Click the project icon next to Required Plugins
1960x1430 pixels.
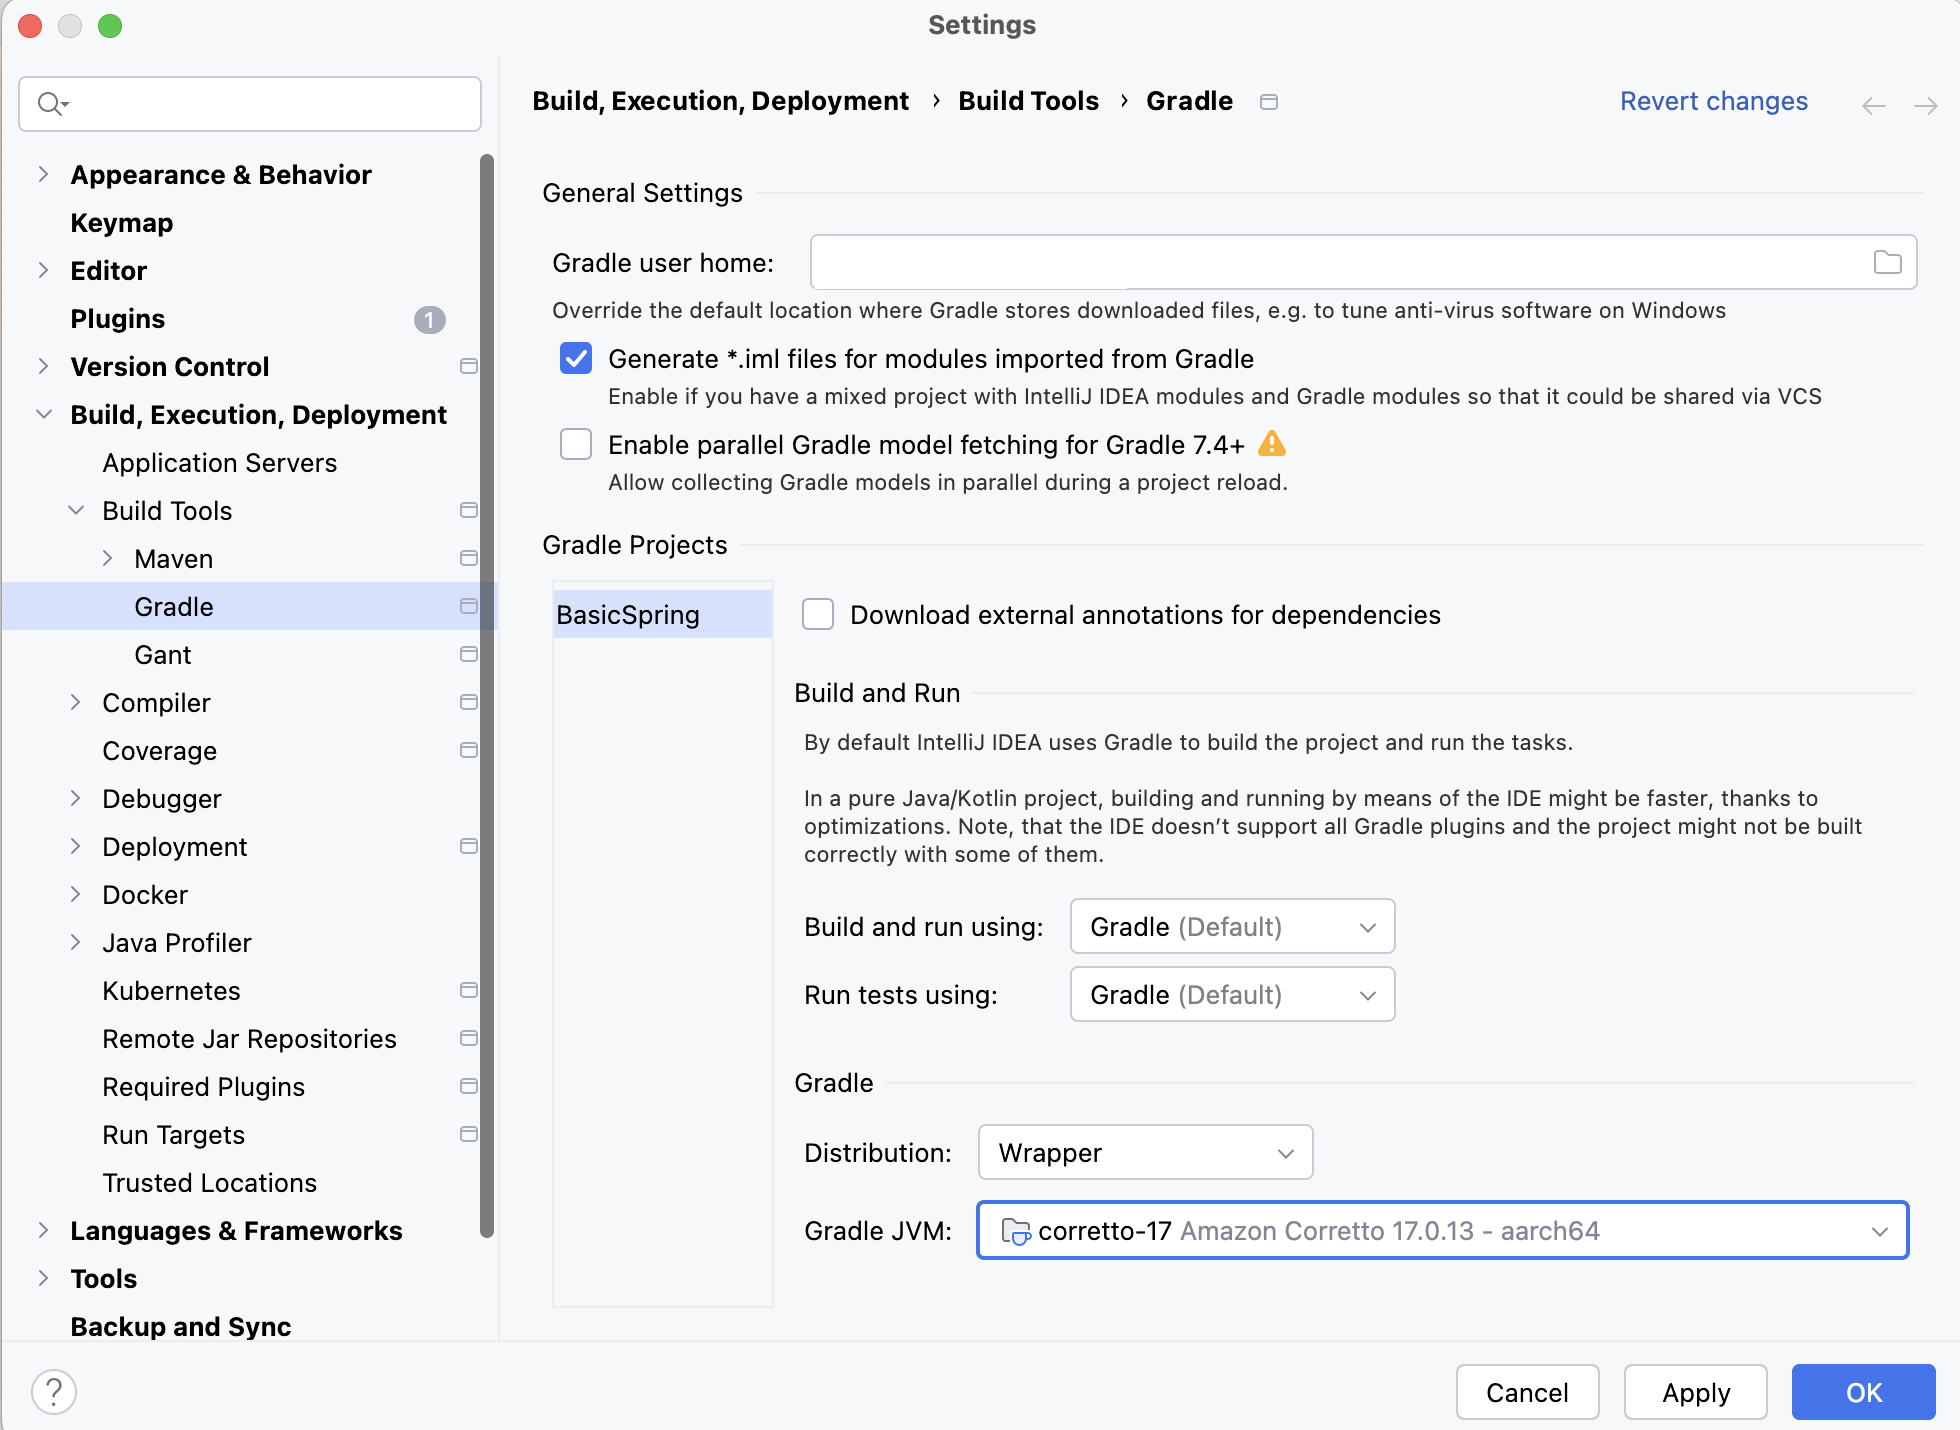468,1086
